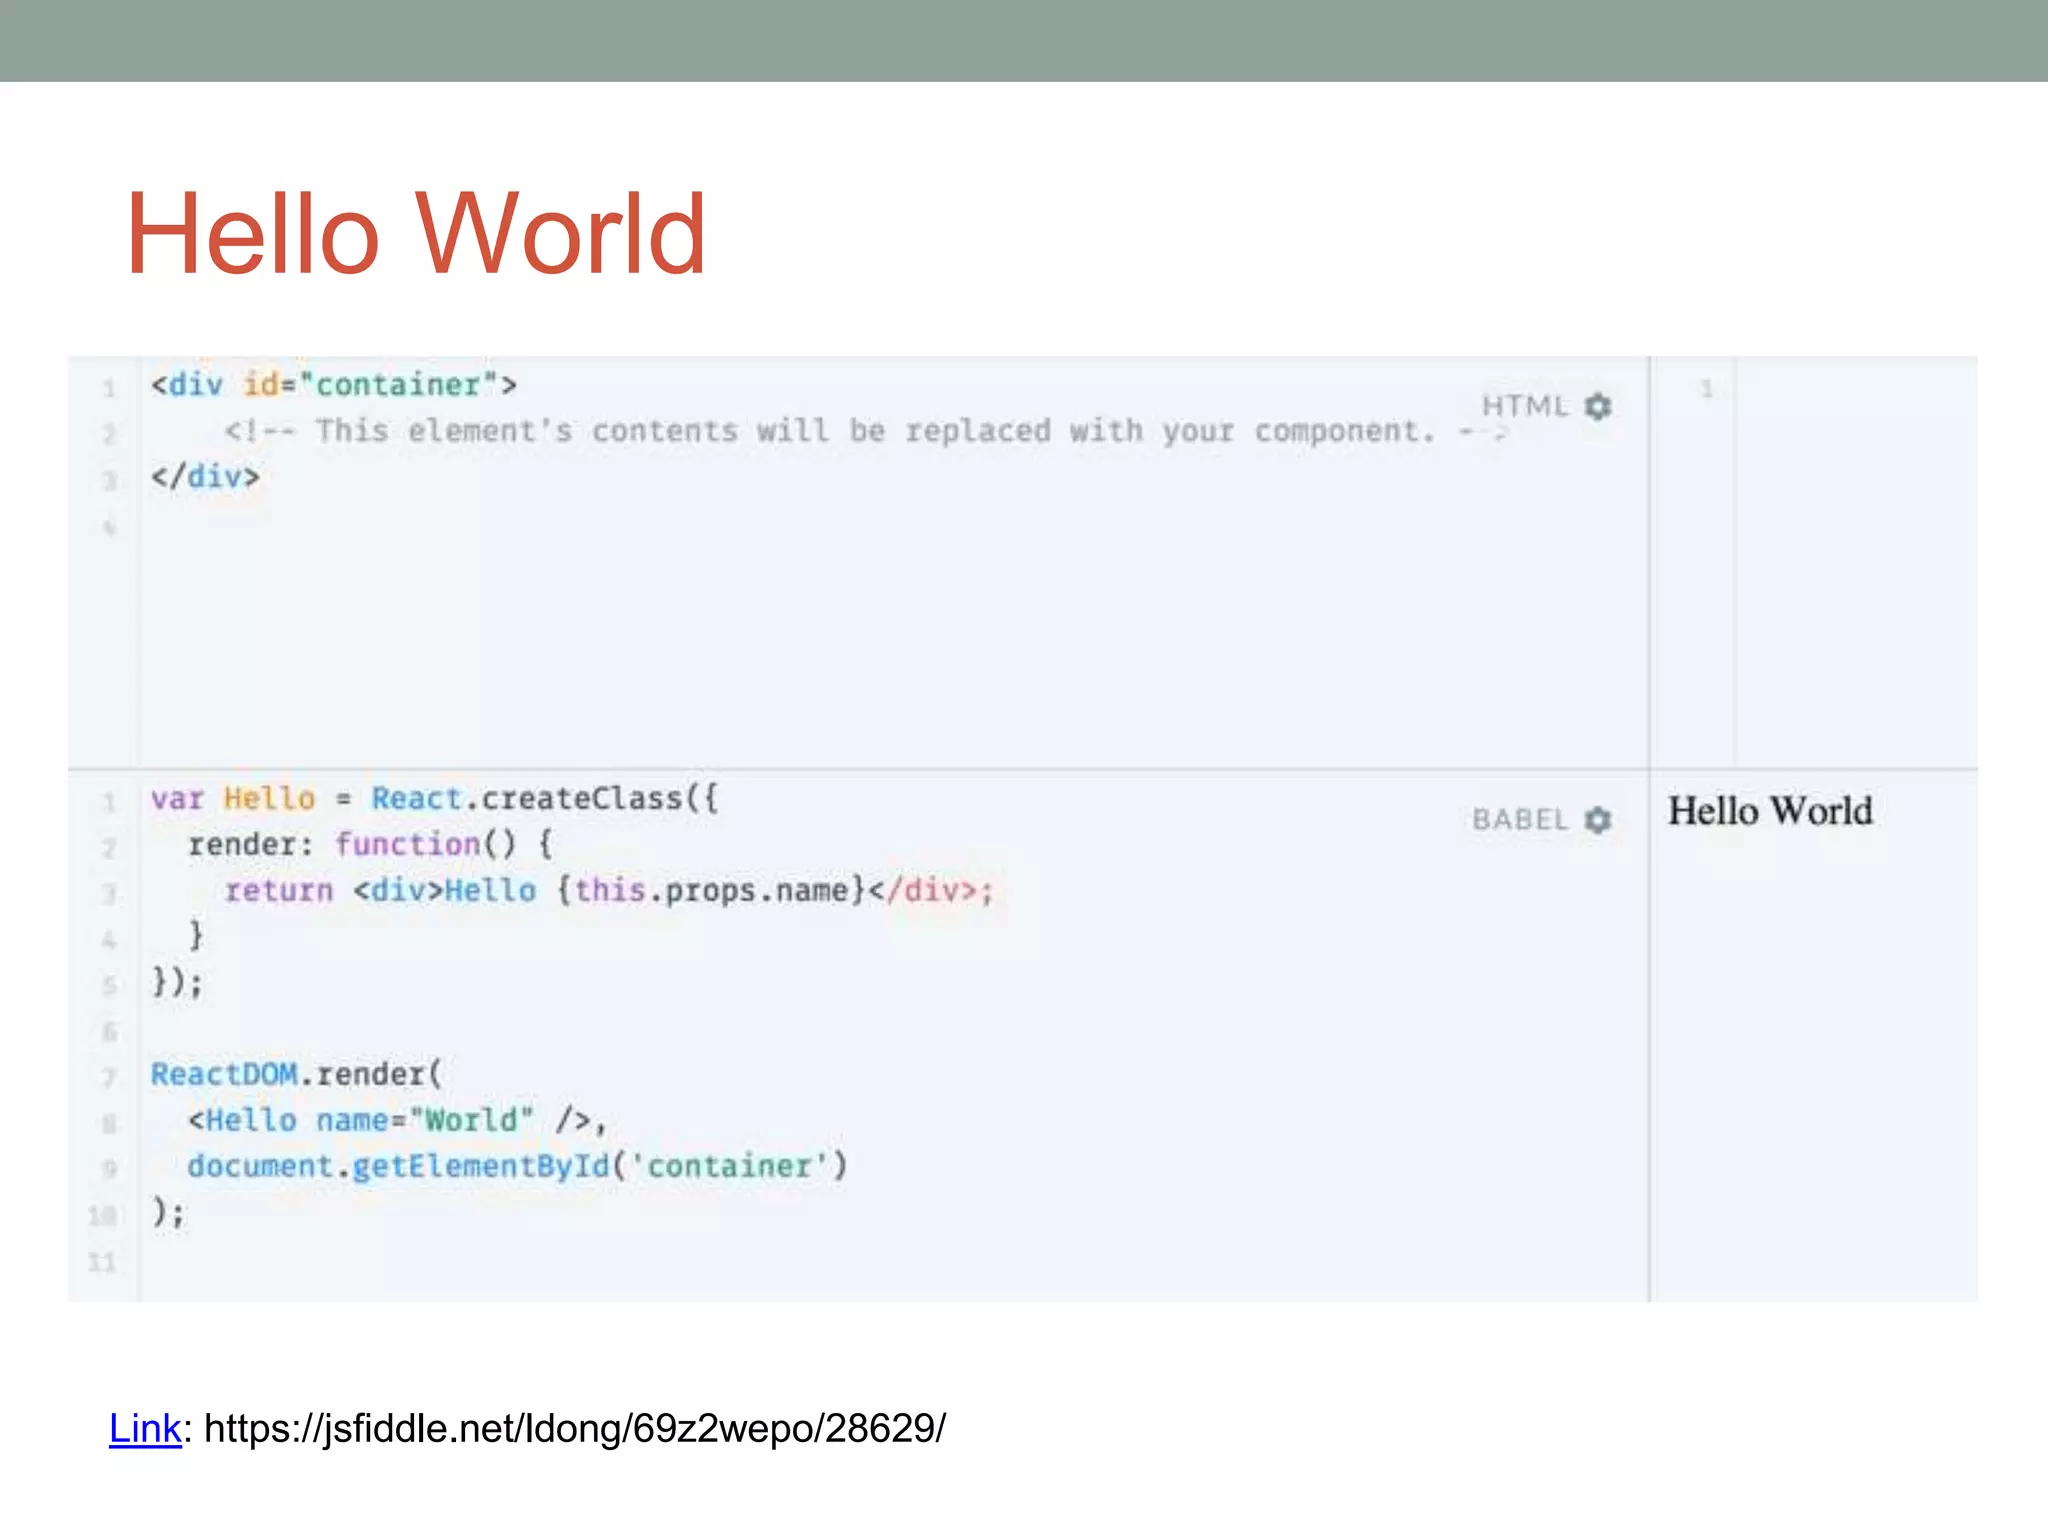This screenshot has width=2048, height=1536.
Task: Follow the blue 'Link' hyperlink
Action: click(x=145, y=1428)
